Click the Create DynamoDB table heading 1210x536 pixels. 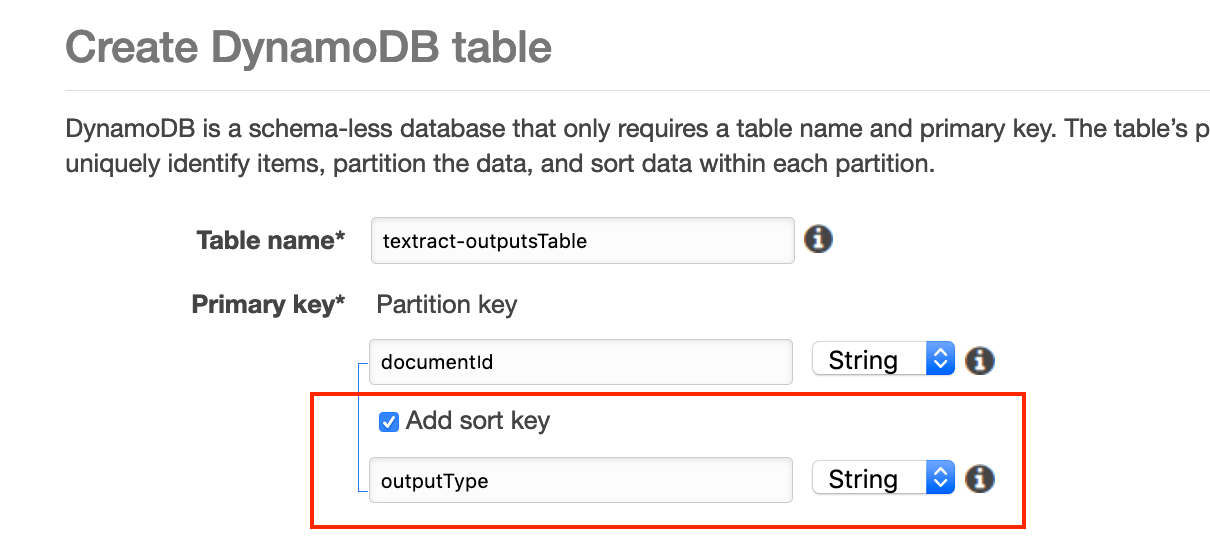click(x=308, y=47)
